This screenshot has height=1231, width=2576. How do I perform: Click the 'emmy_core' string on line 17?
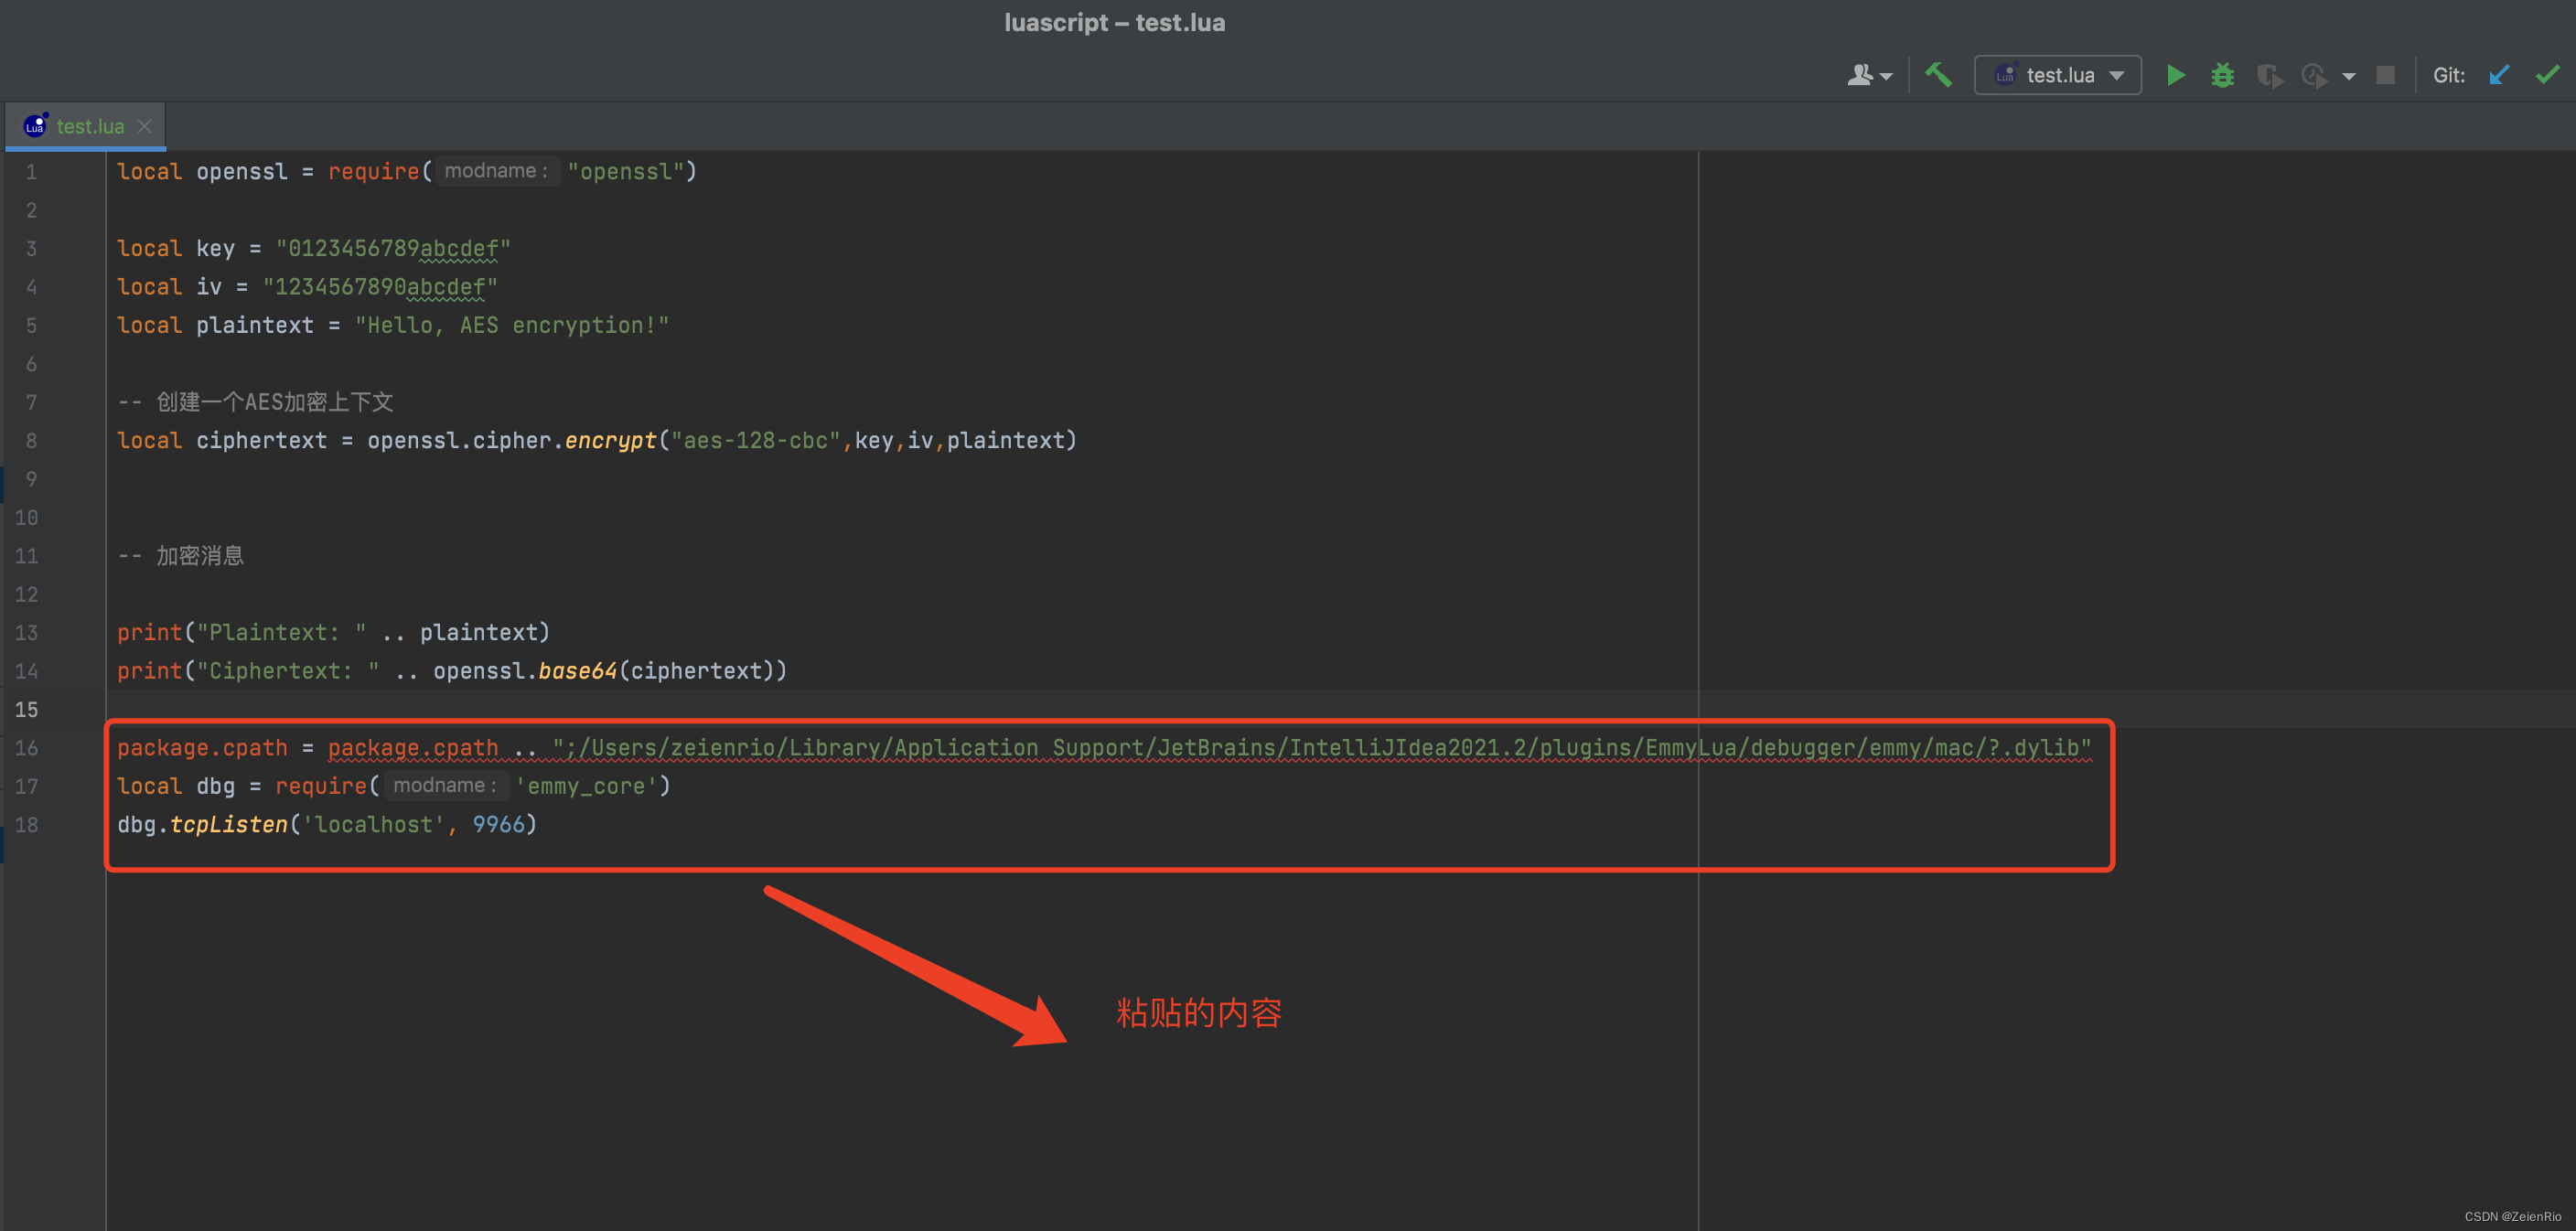point(586,786)
